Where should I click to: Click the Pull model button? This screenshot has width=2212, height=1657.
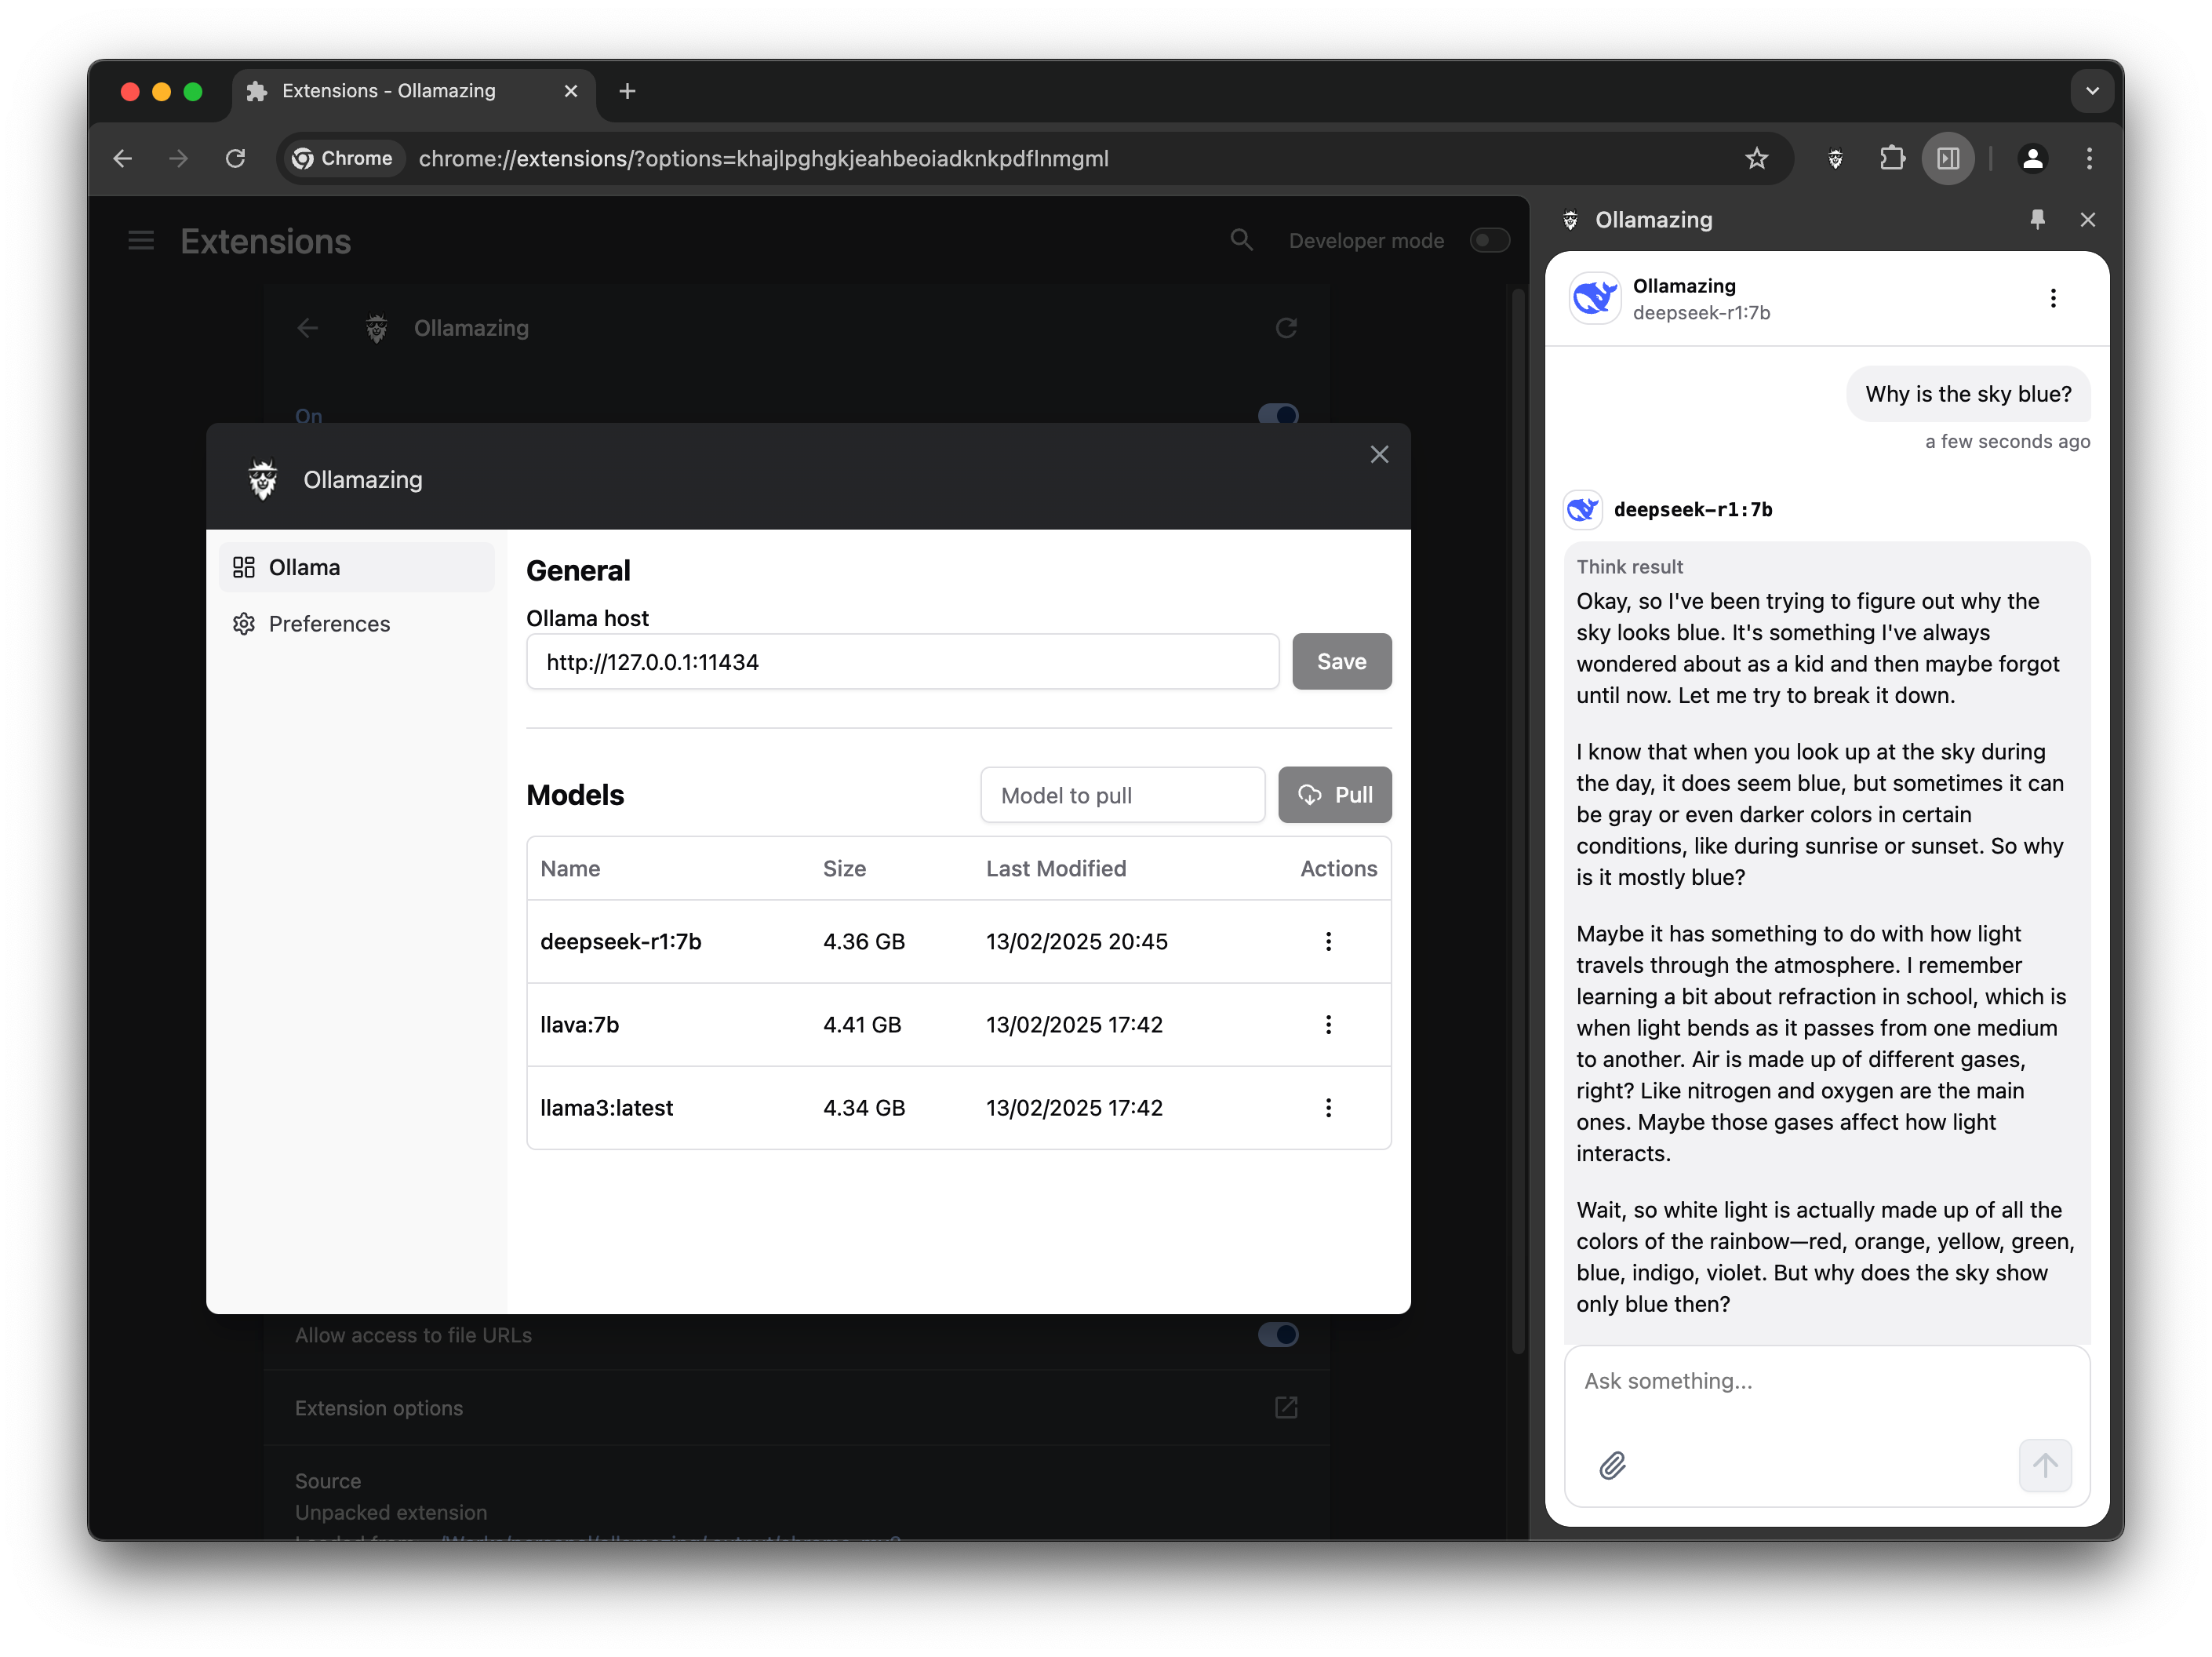(1335, 795)
